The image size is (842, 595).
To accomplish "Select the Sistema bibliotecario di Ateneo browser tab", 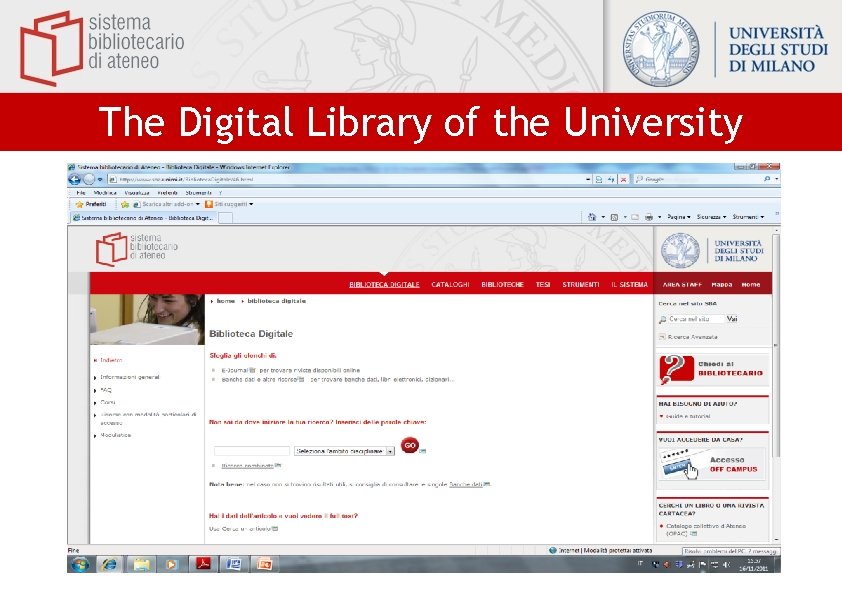I will pyautogui.click(x=143, y=218).
